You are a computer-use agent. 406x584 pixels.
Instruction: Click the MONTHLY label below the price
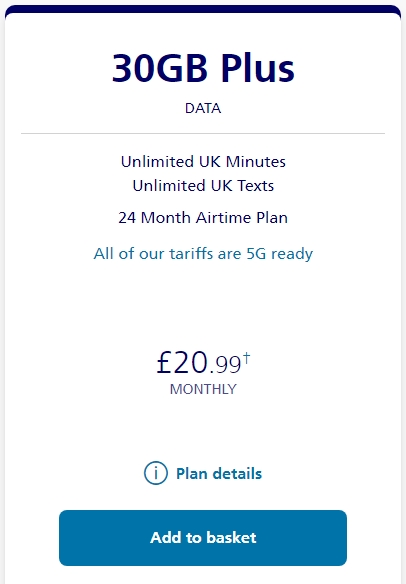tap(203, 389)
